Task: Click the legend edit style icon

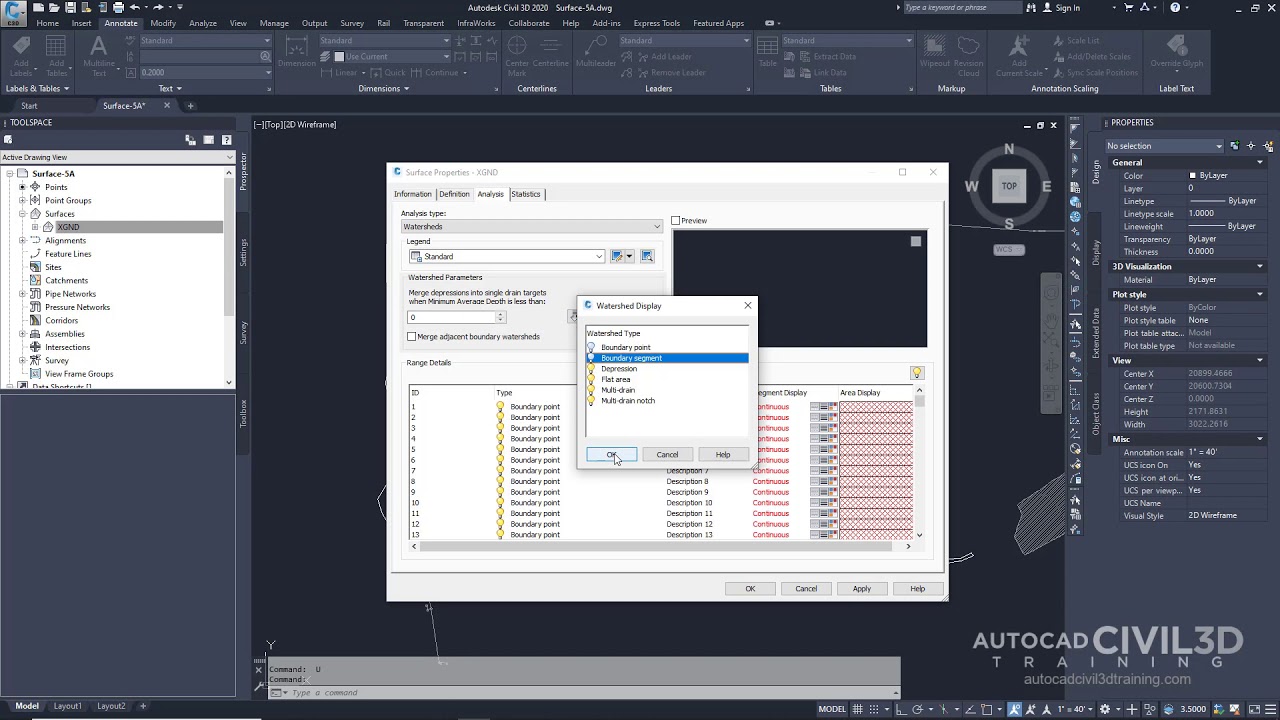Action: pos(618,256)
